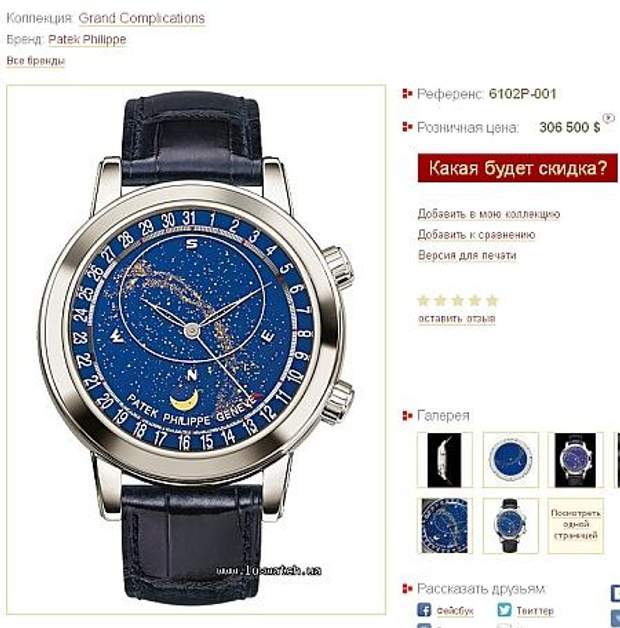Click the 'Все бренды' link
This screenshot has height=628, width=620.
pyautogui.click(x=36, y=61)
